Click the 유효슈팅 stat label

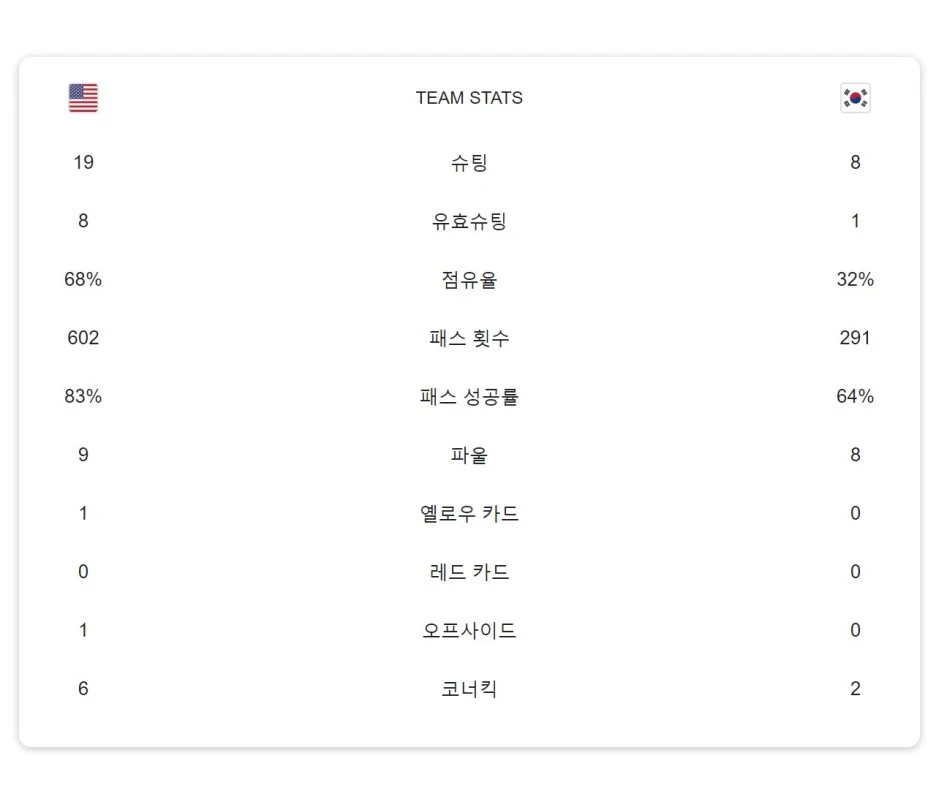click(x=469, y=221)
